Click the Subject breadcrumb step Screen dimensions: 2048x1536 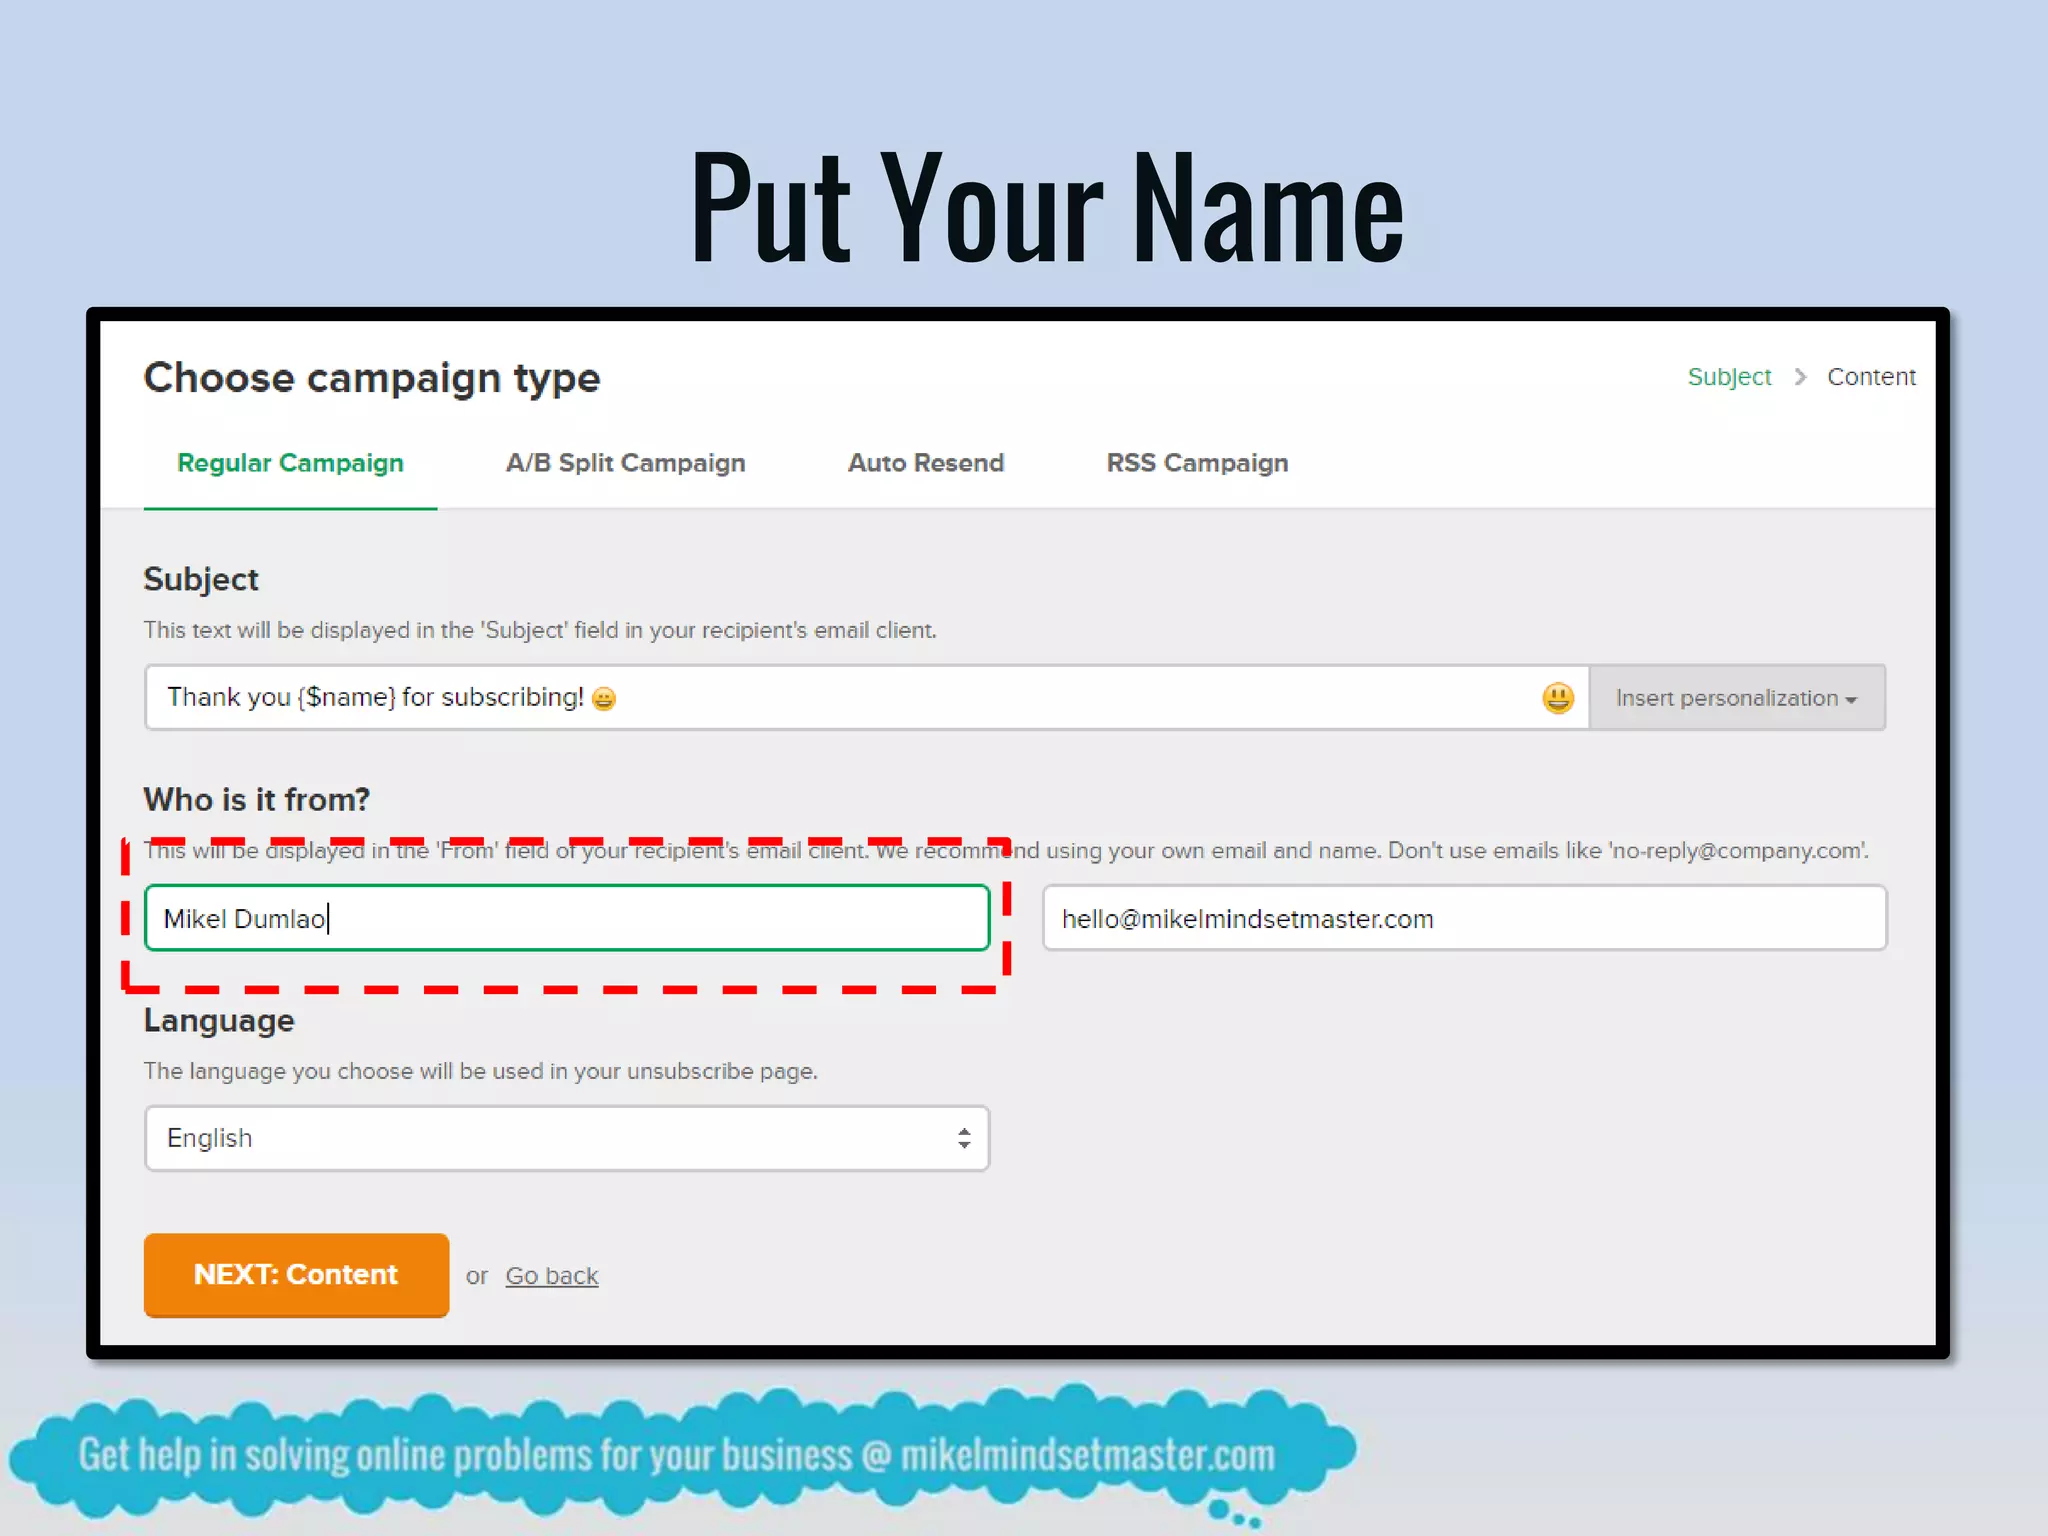[x=1728, y=377]
